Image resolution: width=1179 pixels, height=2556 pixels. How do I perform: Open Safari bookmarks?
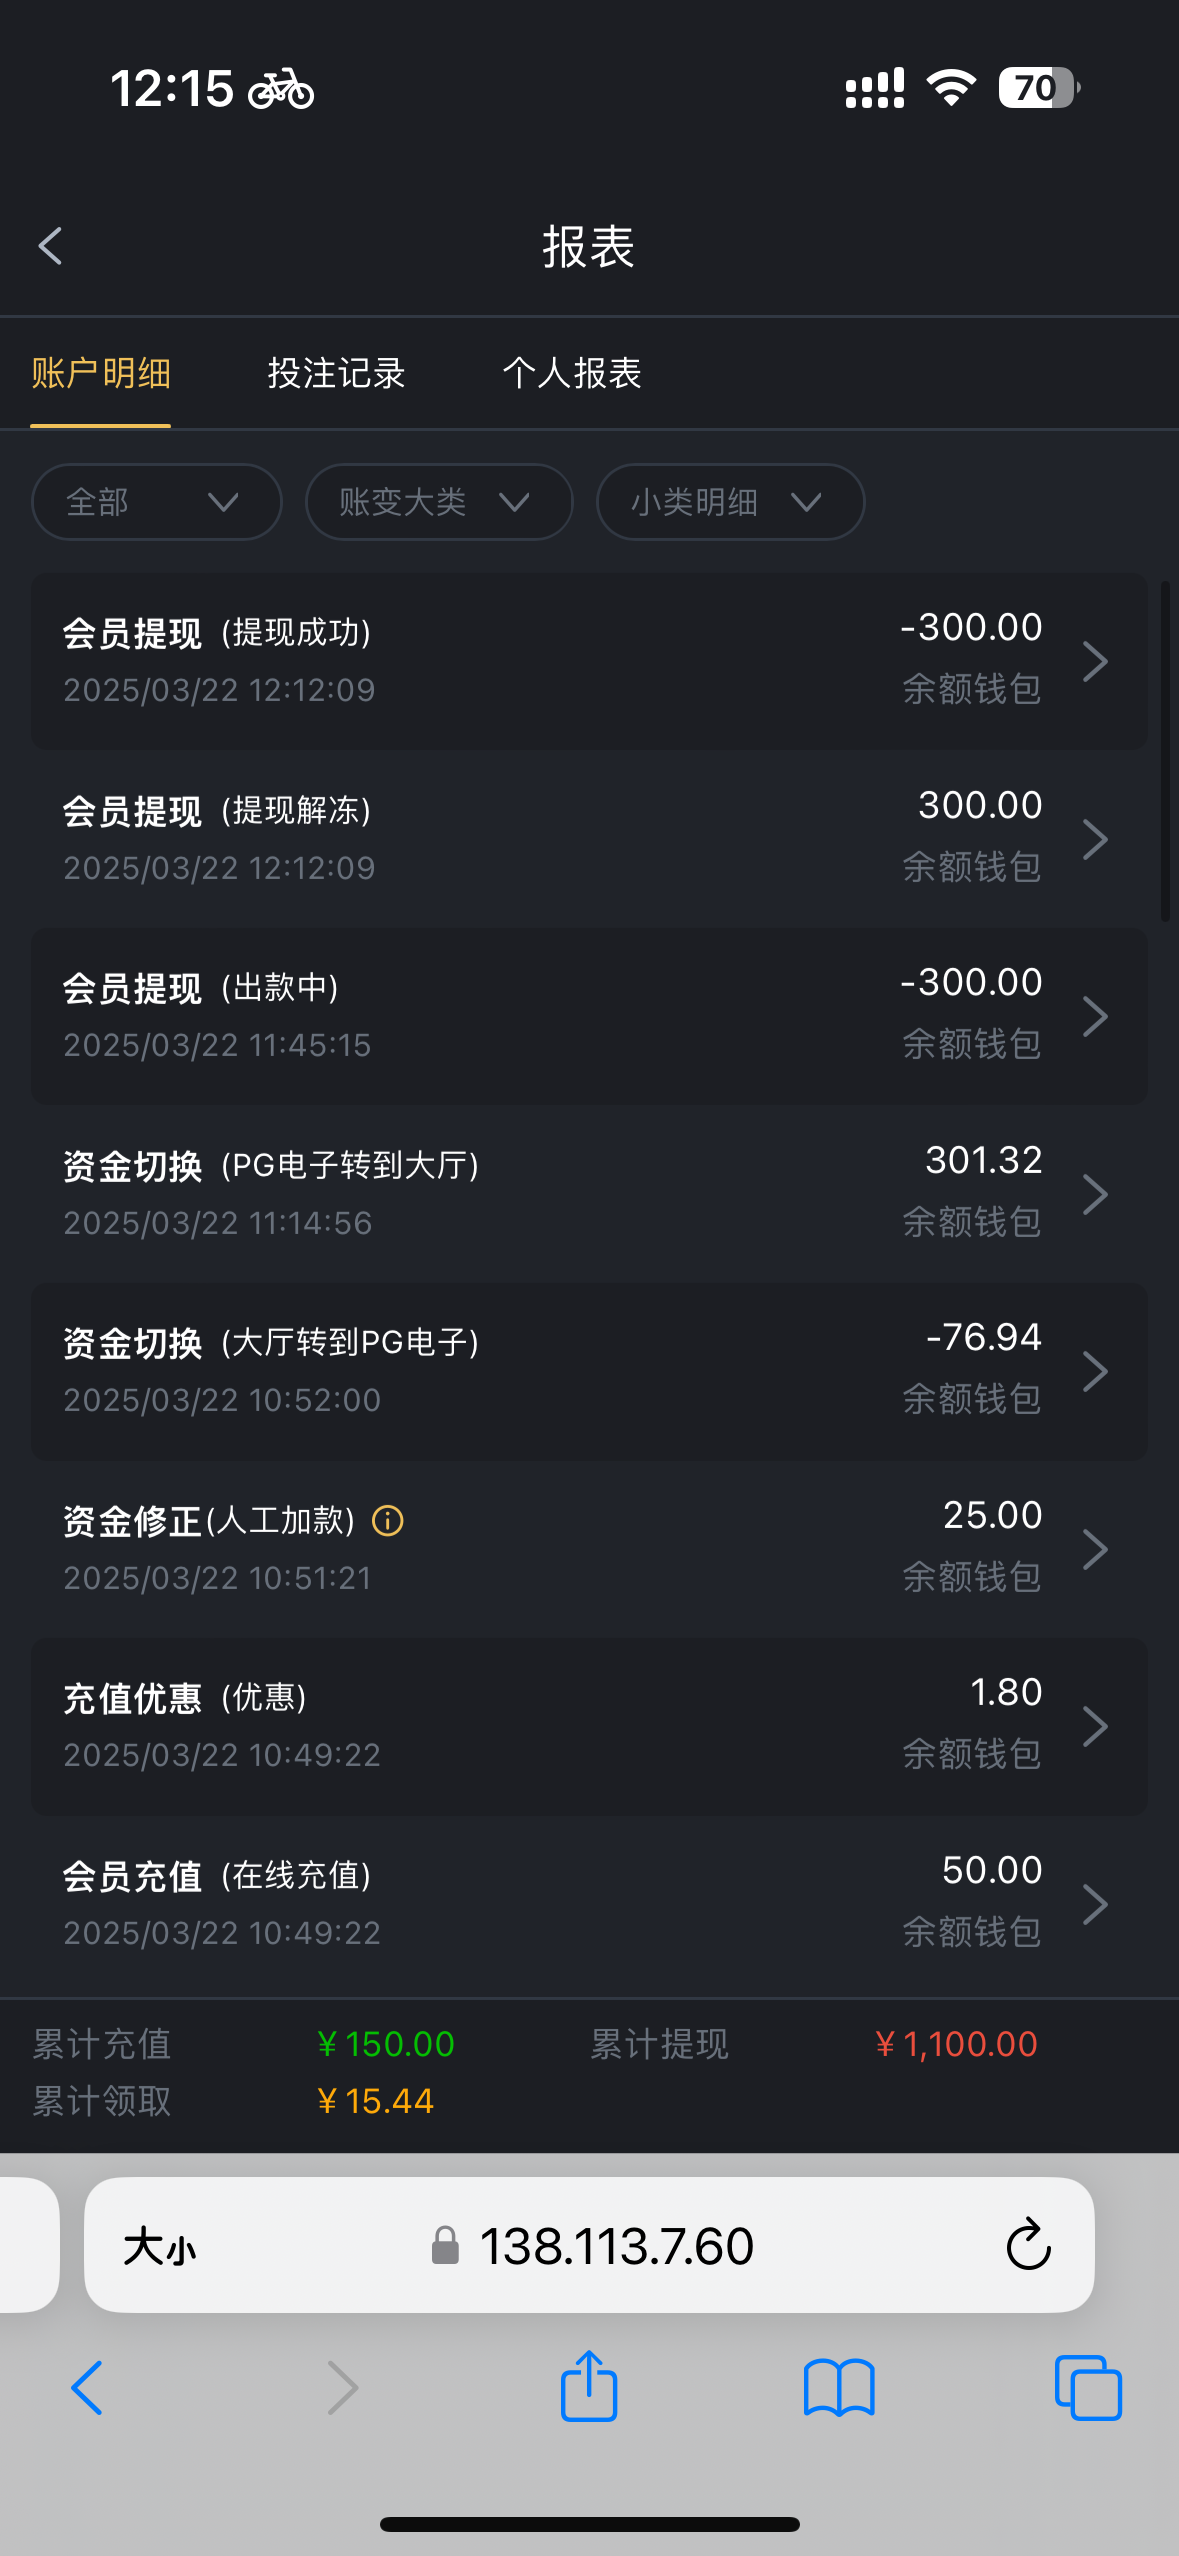pyautogui.click(x=839, y=2388)
